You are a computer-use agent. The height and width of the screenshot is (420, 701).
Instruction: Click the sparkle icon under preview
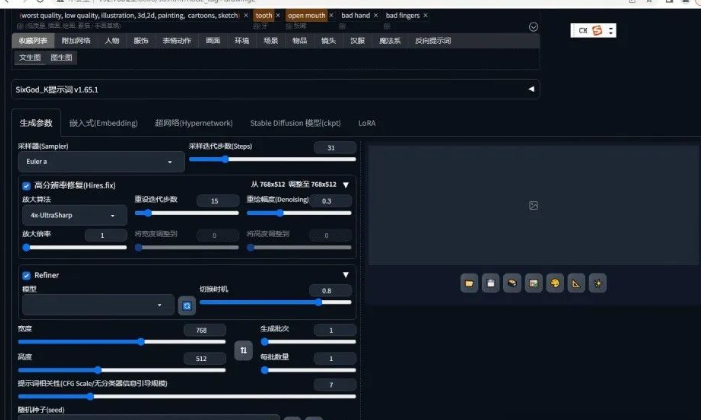point(597,283)
